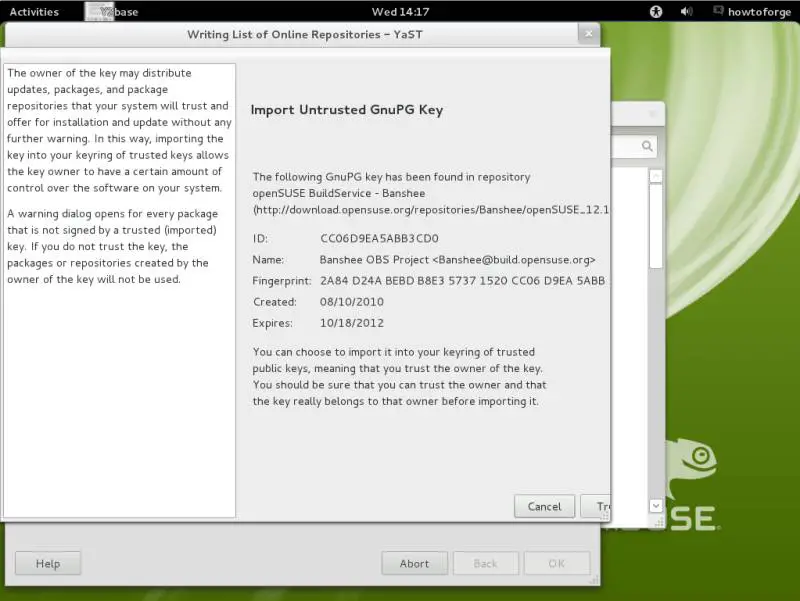Click the created date 08/10/2010

click(352, 302)
